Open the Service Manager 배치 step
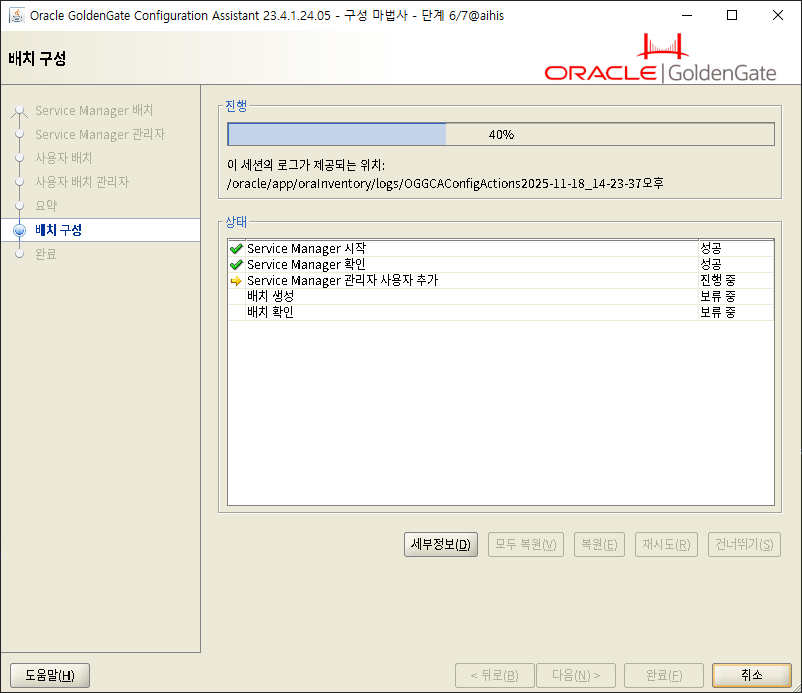Image resolution: width=802 pixels, height=693 pixels. [x=94, y=110]
